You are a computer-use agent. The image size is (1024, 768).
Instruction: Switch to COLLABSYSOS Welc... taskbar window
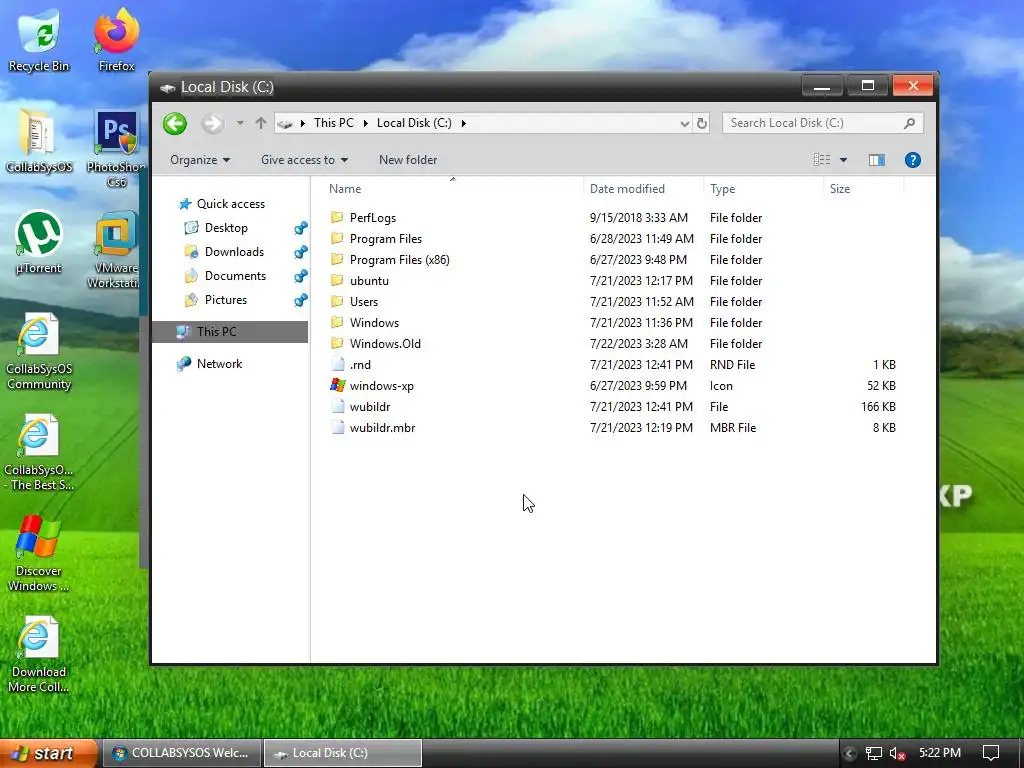tap(182, 753)
